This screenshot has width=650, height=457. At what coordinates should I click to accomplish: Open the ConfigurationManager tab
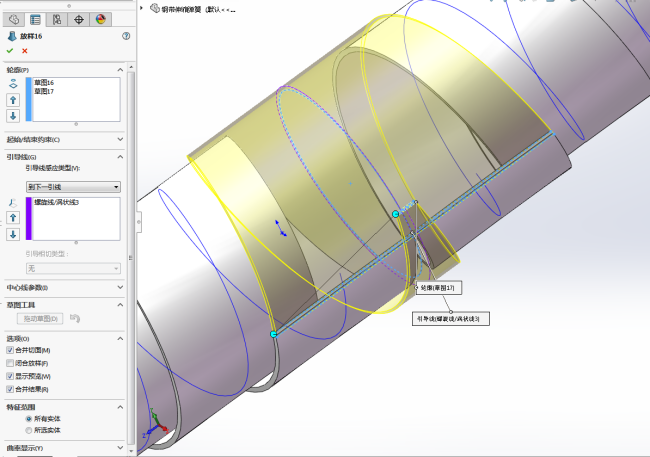(x=57, y=19)
